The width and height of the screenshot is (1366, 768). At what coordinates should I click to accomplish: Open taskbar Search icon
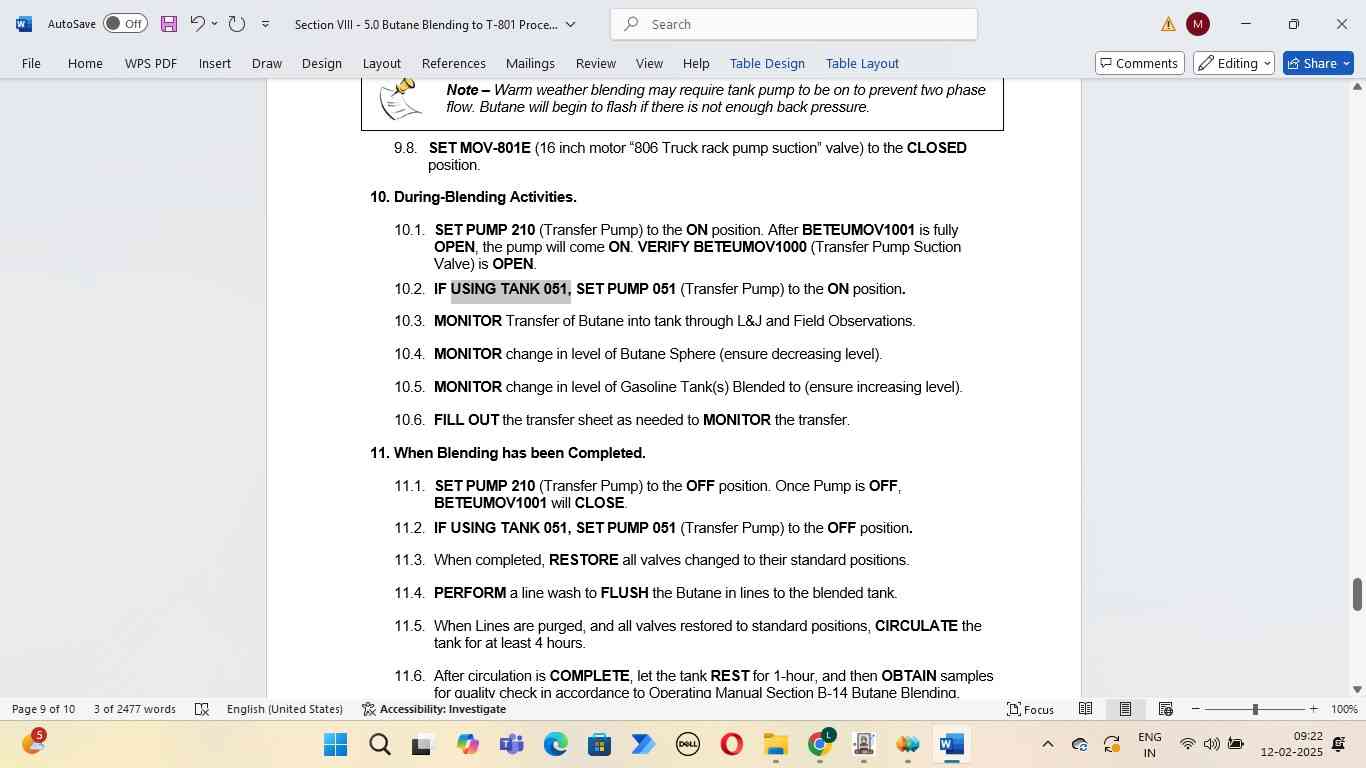click(x=379, y=745)
